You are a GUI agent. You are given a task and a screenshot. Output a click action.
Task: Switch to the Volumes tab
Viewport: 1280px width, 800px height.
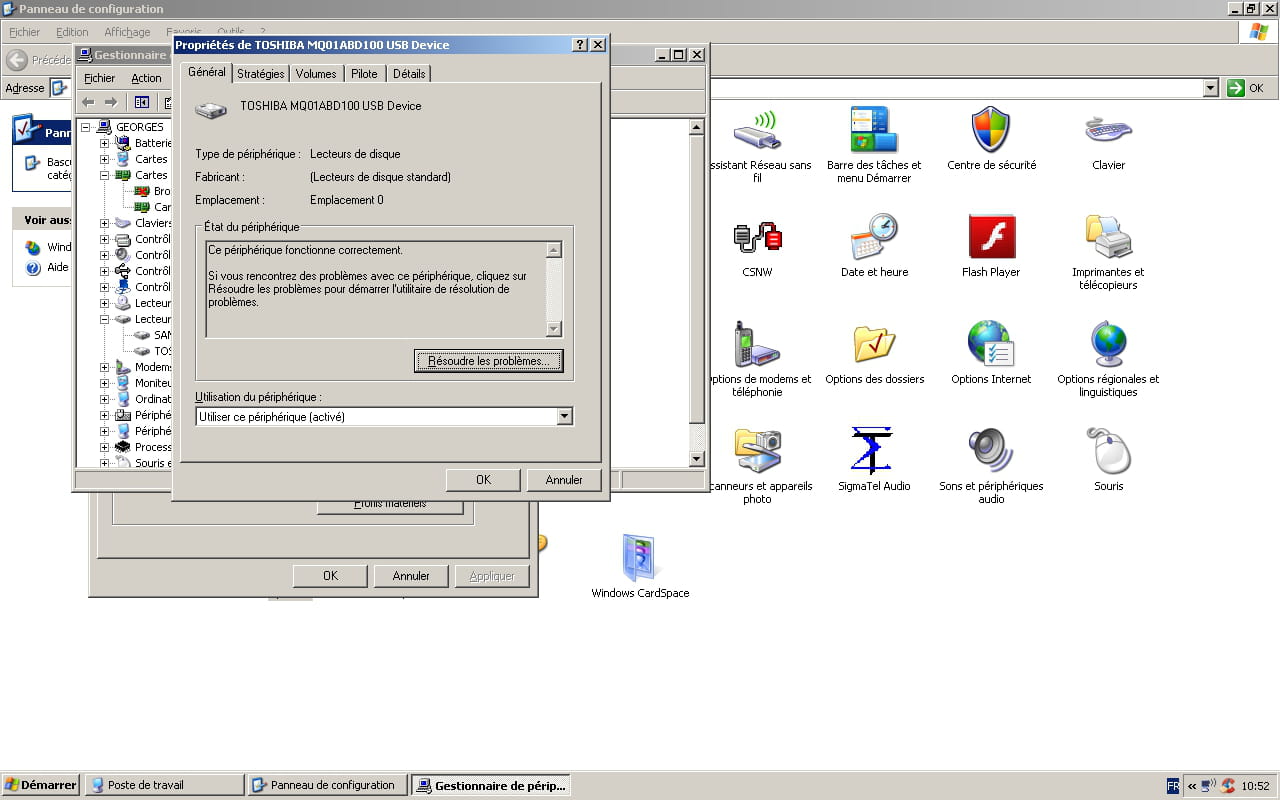(x=316, y=74)
